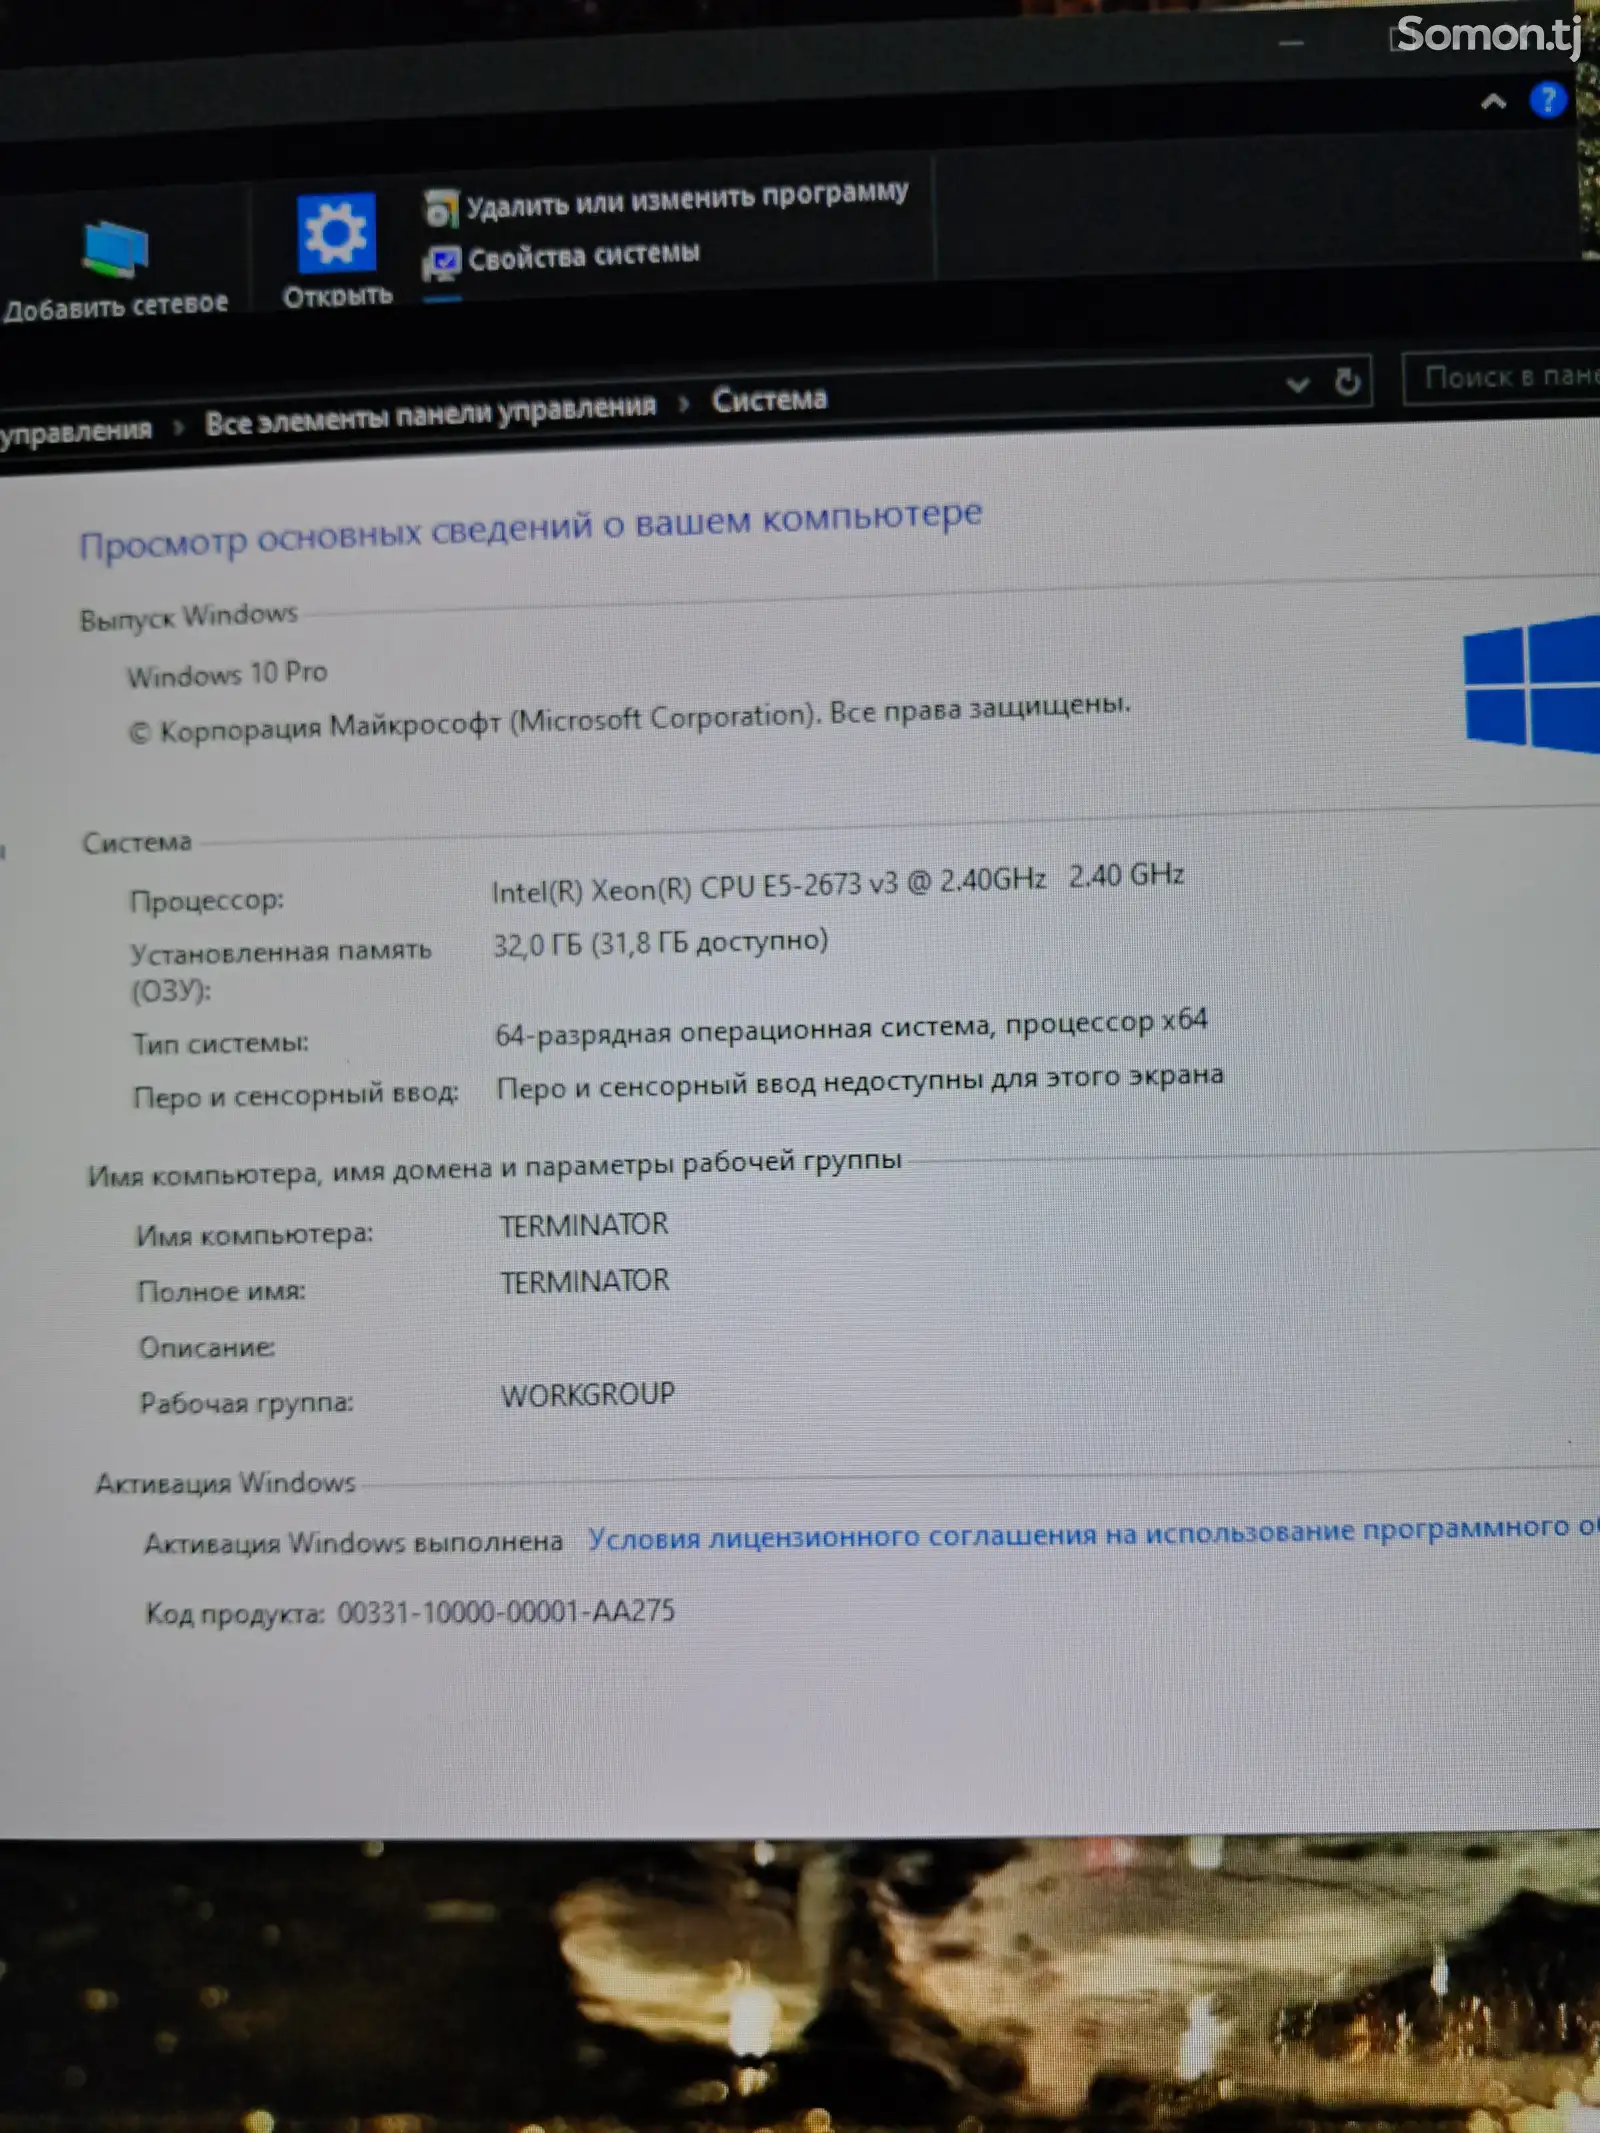Open the license agreement terms link
The width and height of the screenshot is (1600, 2133).
click(x=1093, y=1533)
